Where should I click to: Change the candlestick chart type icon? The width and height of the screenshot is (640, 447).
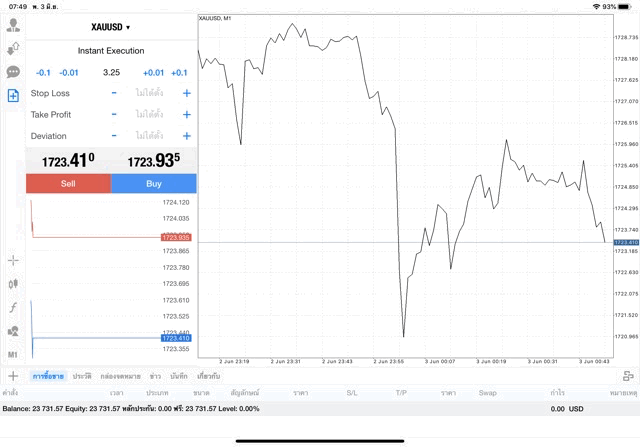point(13,283)
